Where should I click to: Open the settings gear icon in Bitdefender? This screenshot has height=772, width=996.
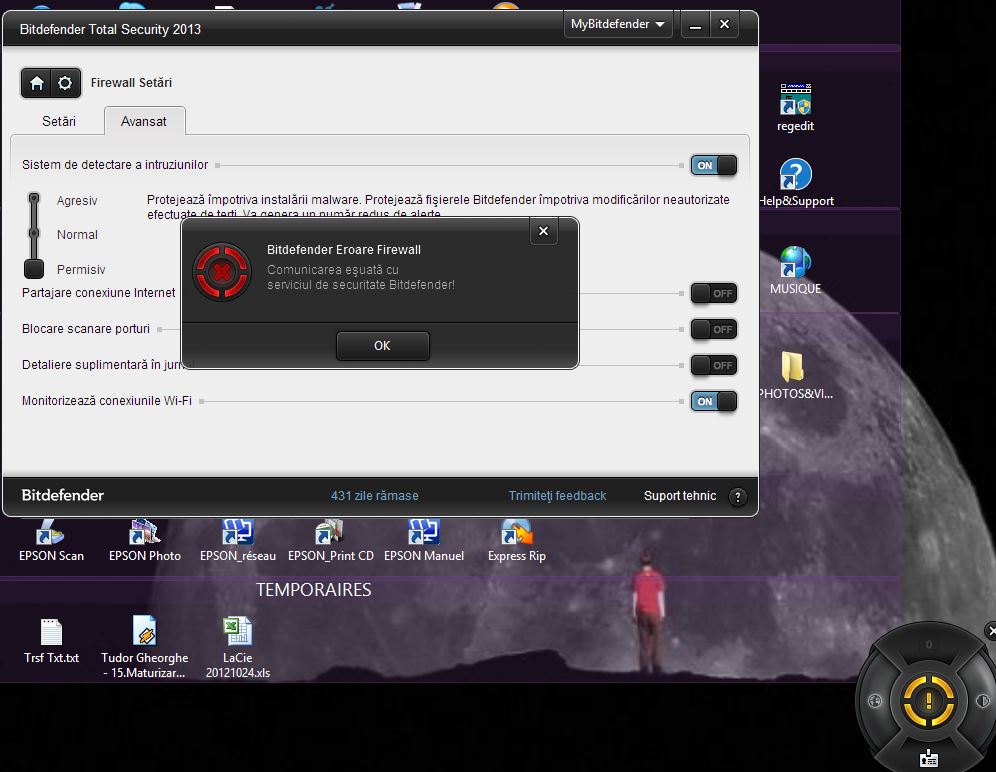point(65,83)
